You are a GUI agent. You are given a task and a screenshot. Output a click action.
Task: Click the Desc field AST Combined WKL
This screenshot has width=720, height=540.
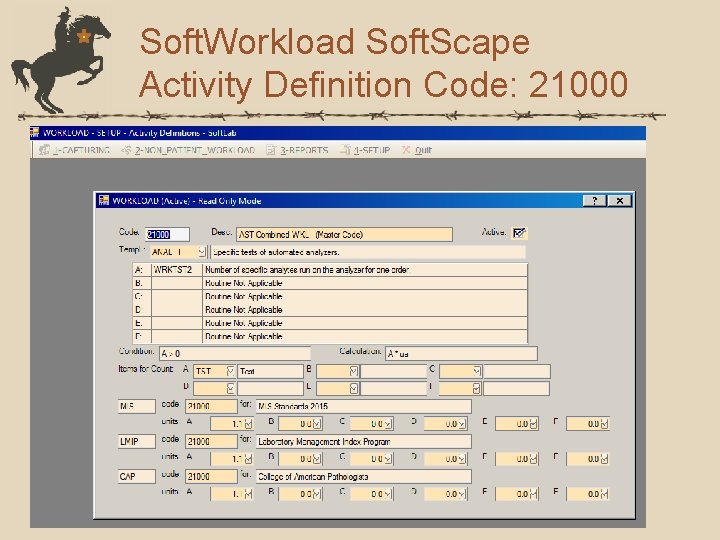pos(344,235)
